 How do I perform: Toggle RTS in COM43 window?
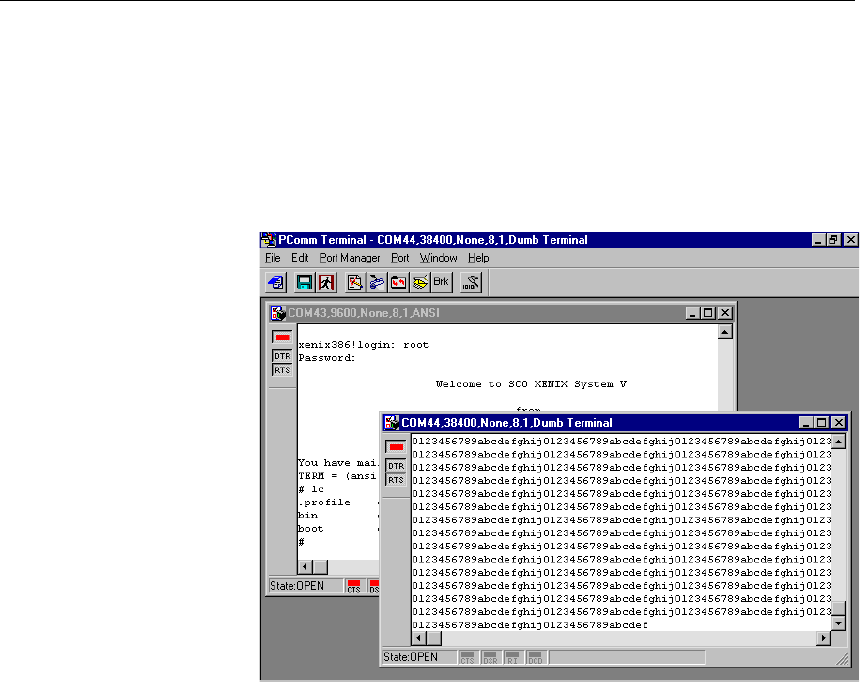tap(282, 370)
